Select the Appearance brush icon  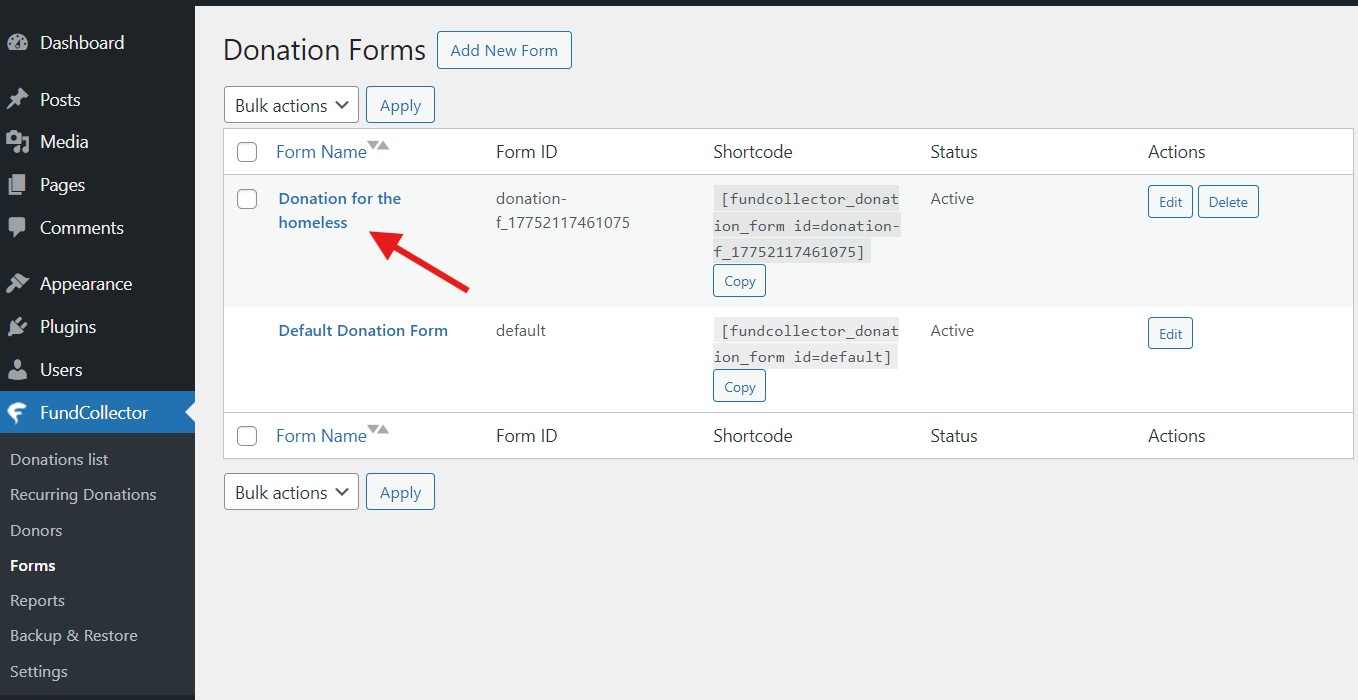(20, 283)
